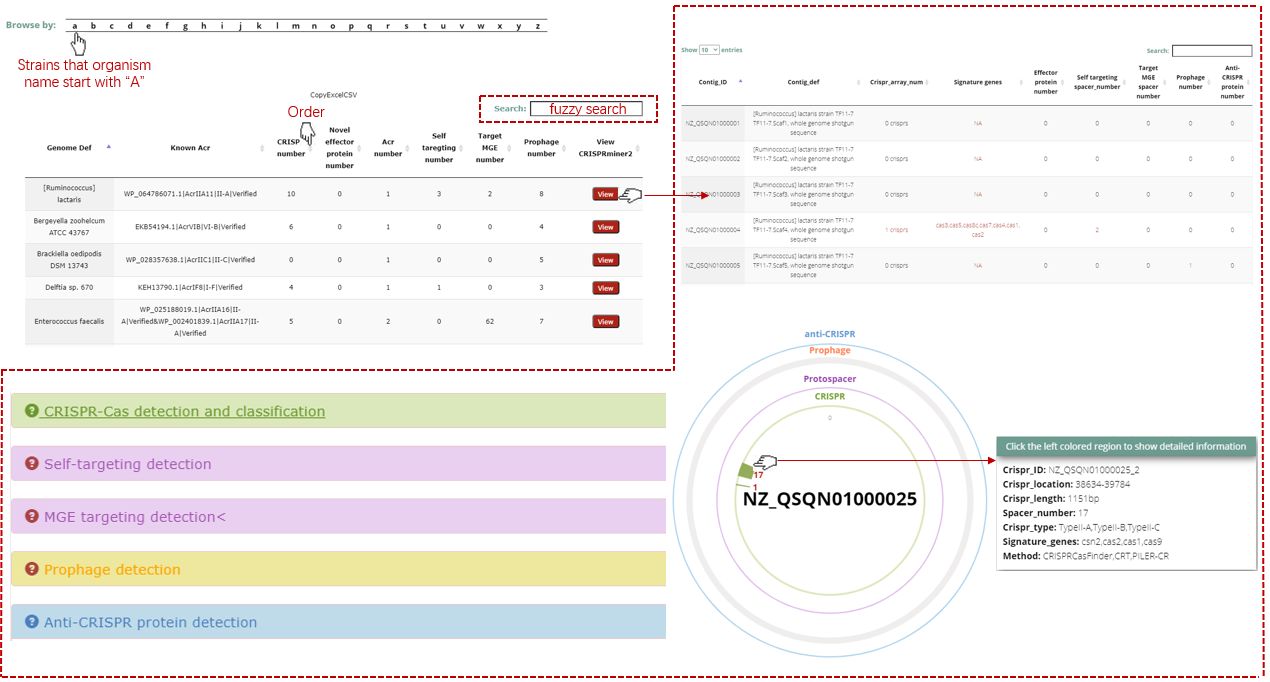Viewport: 1270px width, 682px height.
Task: Browse strains starting with letter z
Action: [538, 26]
